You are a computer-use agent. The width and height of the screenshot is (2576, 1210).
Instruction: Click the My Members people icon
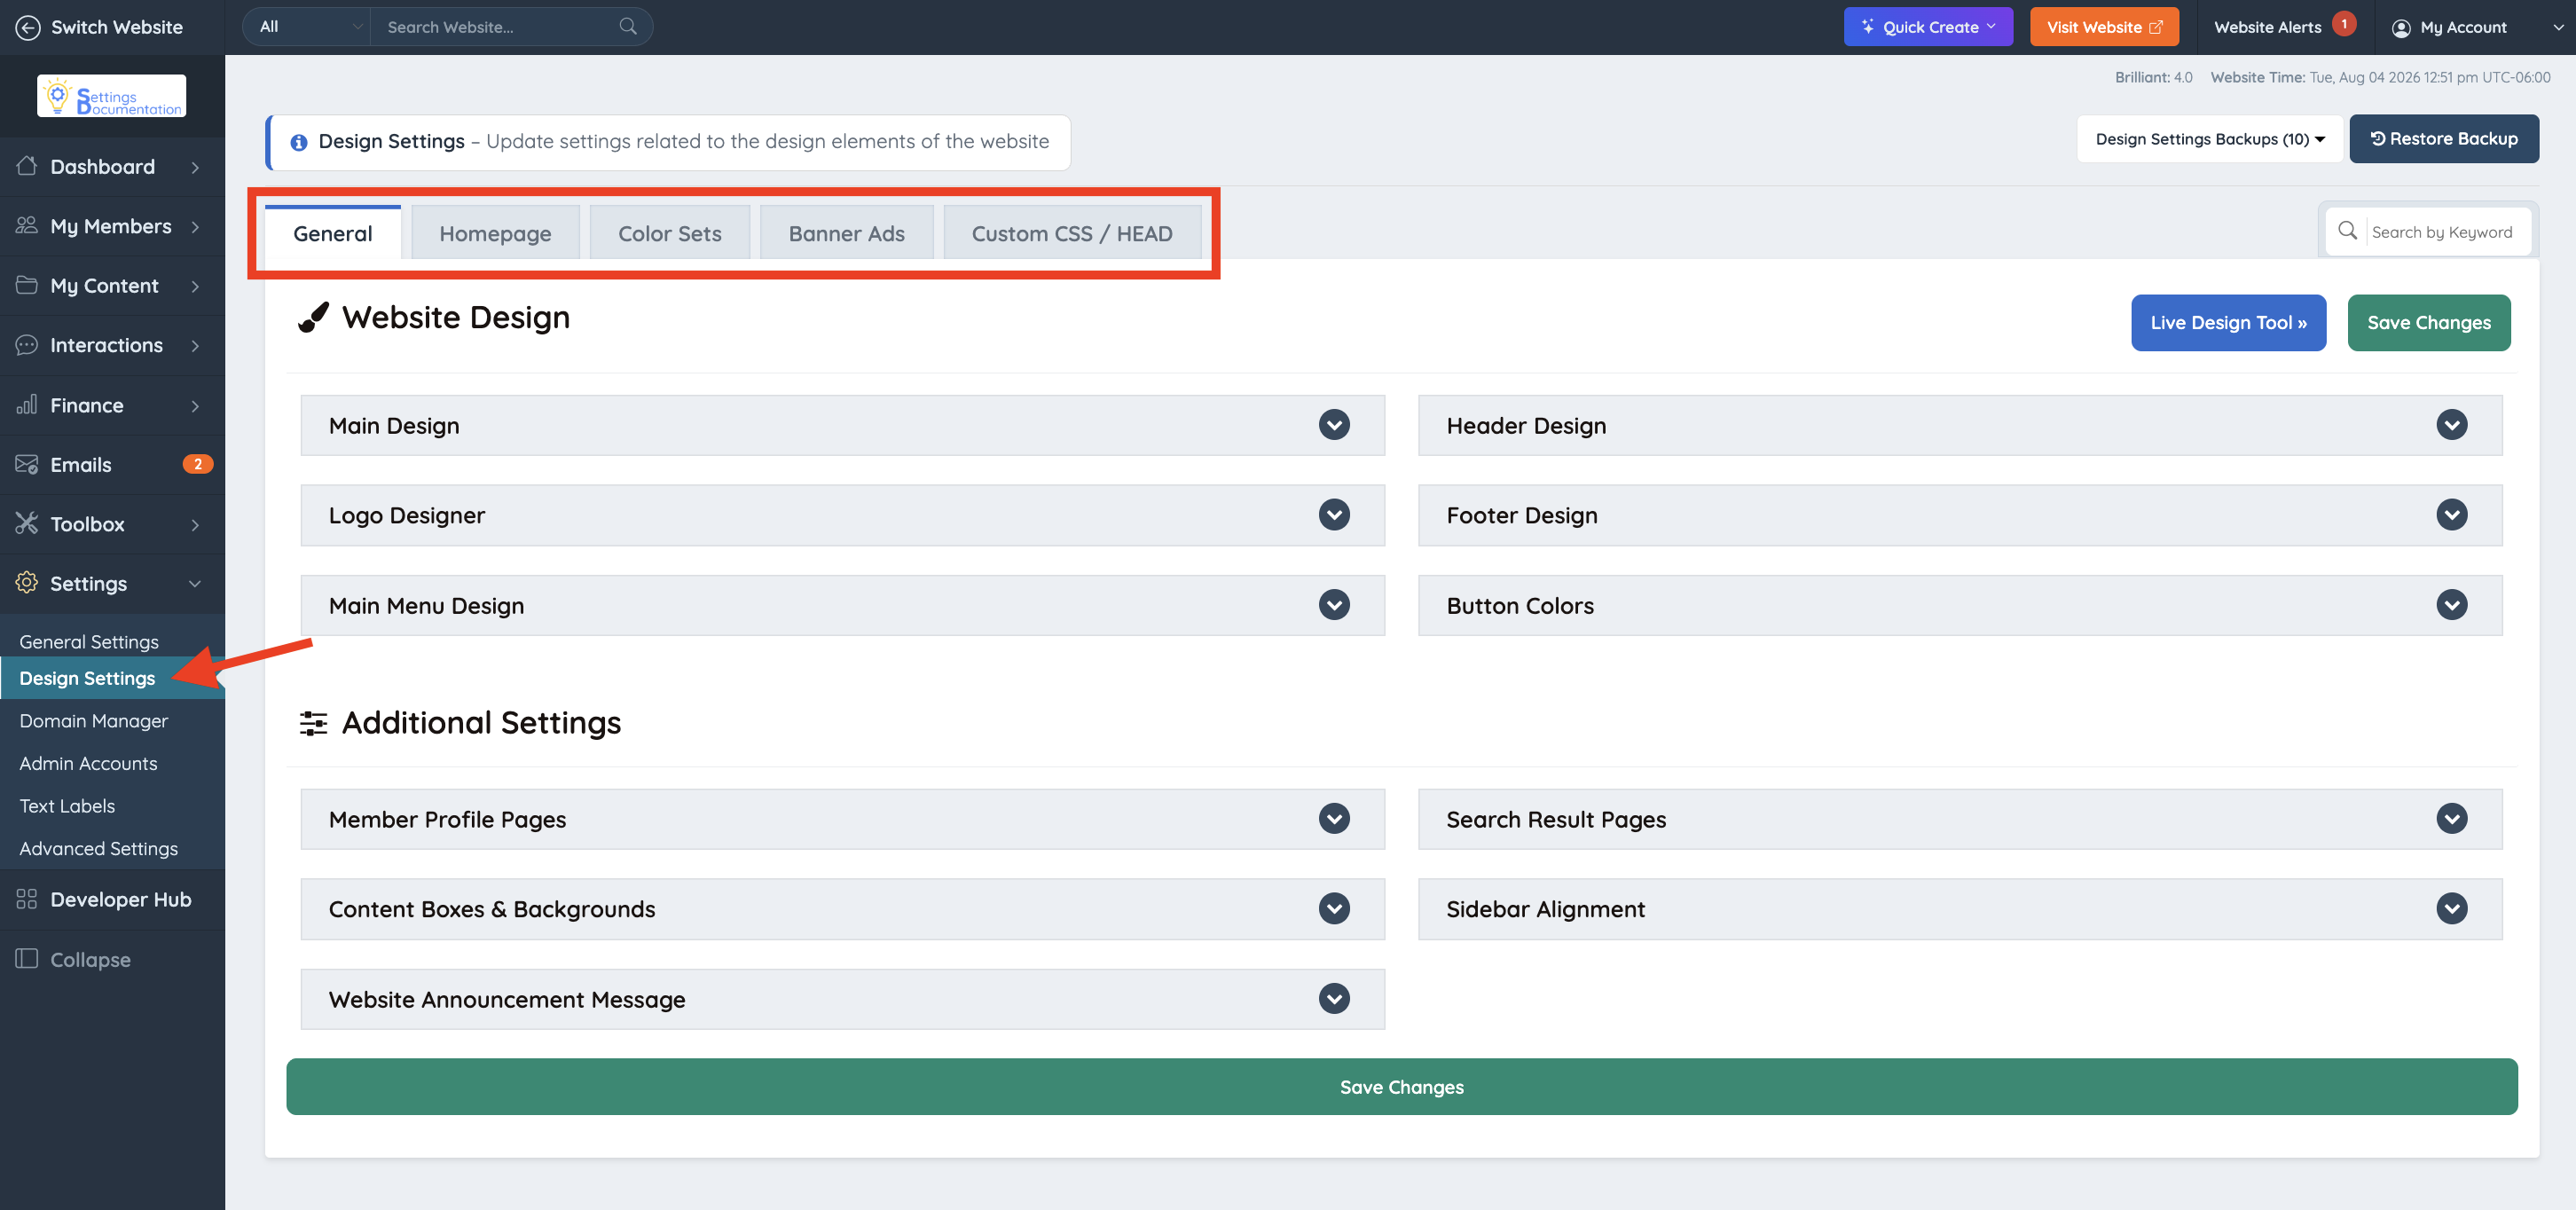click(27, 226)
